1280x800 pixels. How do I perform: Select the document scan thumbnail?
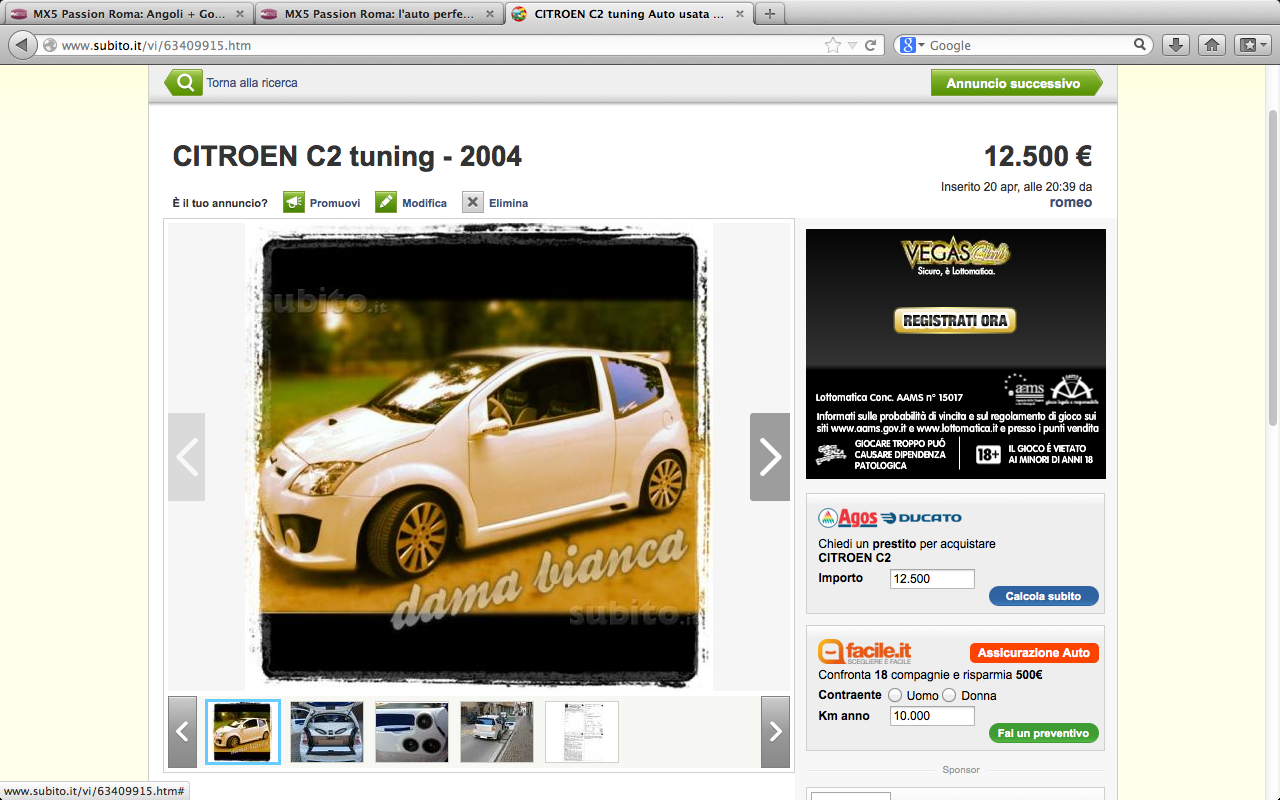pos(582,732)
